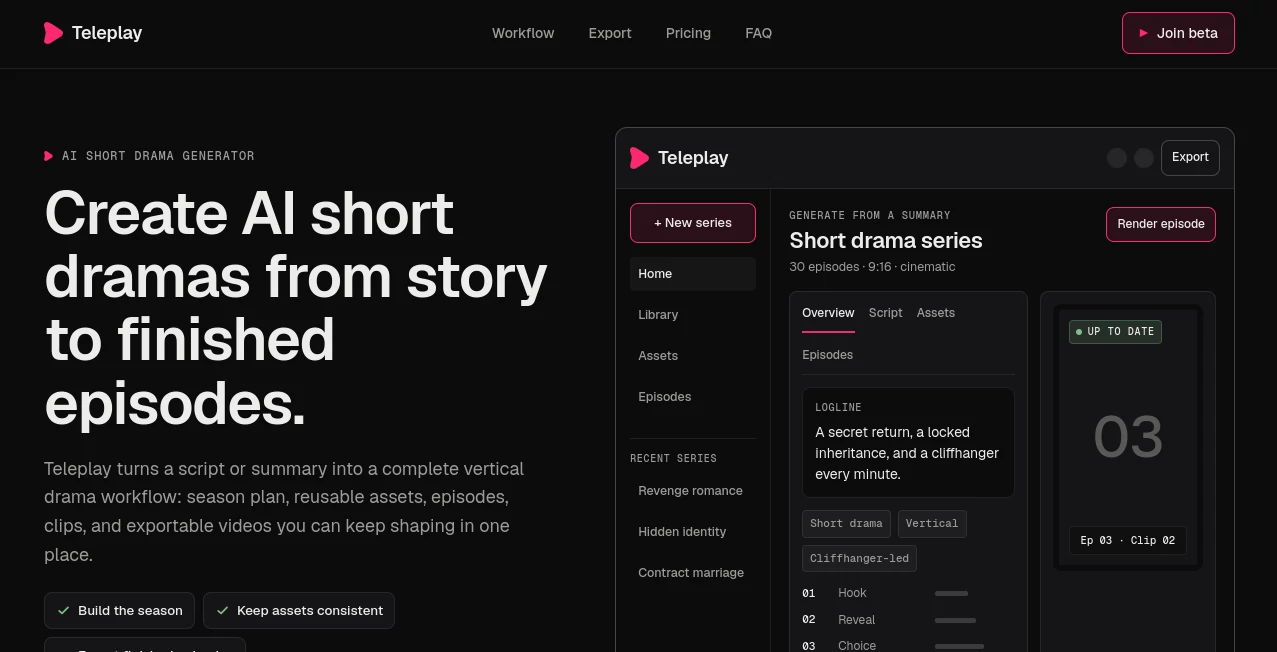
Task: Click the 01 Hook beat row
Action: 908,593
